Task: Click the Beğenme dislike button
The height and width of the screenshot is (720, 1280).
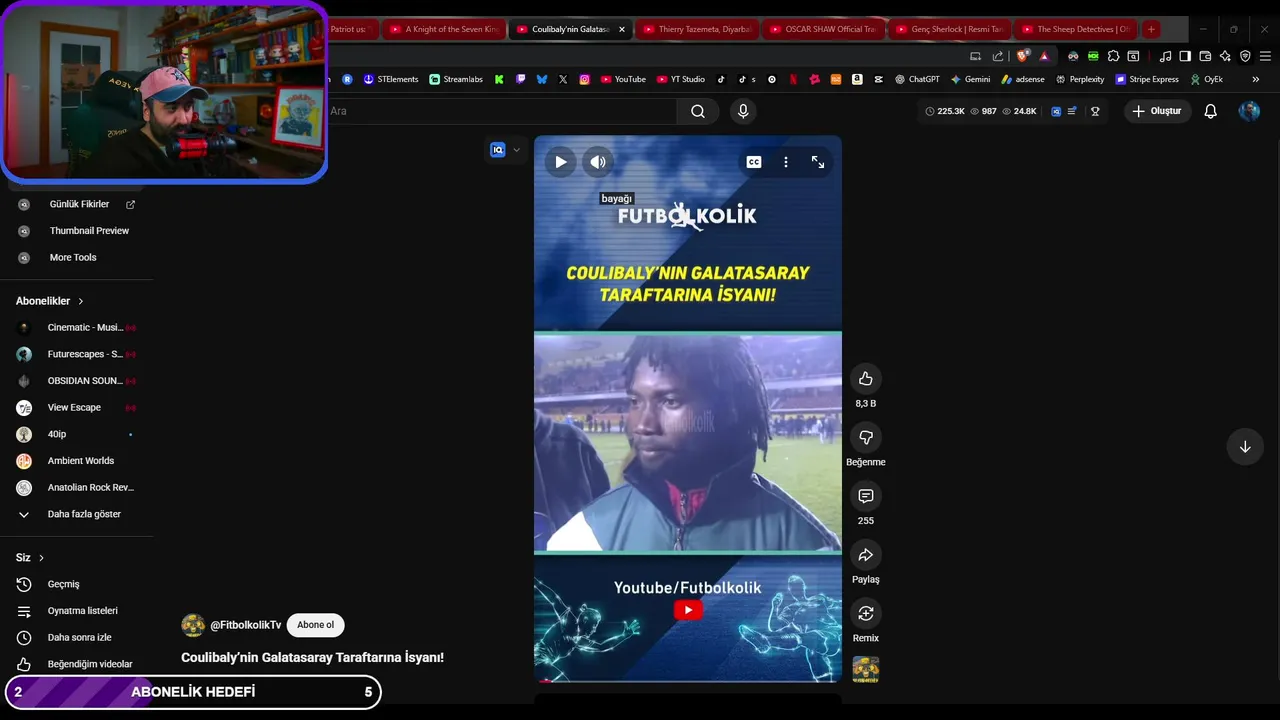Action: point(866,437)
